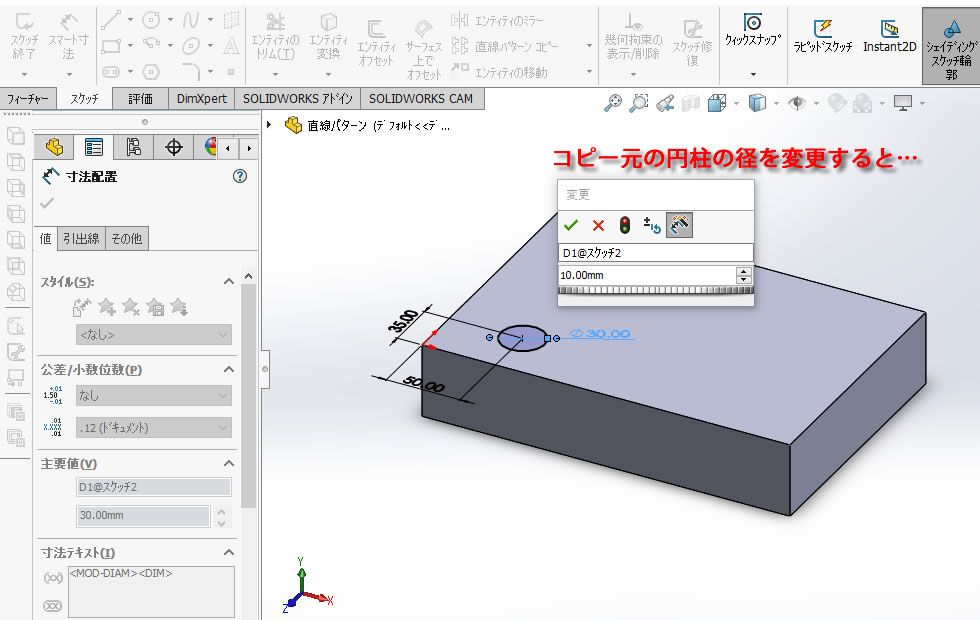980x620 pixels.
Task: Open the Hide/Show Items eye icon
Action: point(797,102)
